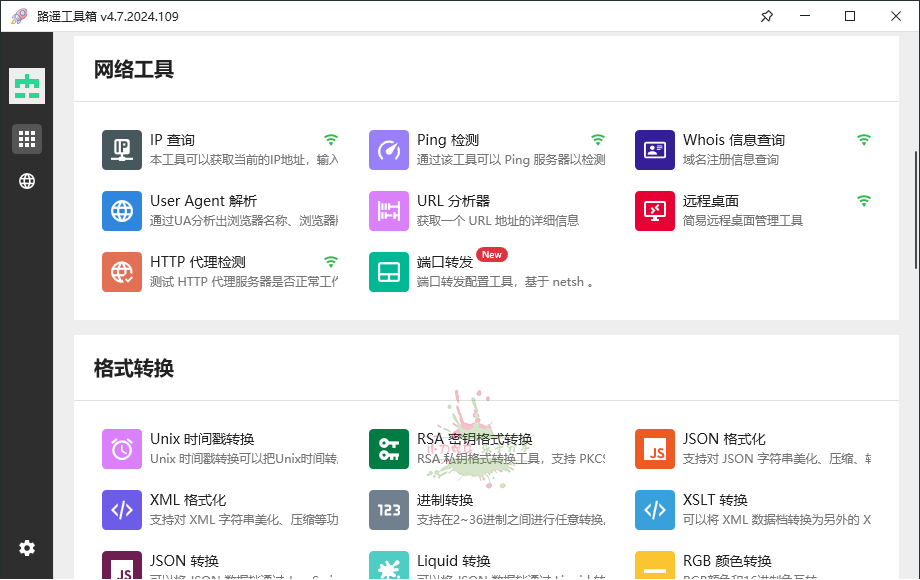Click the settings gear in the sidebar
920x580 pixels.
click(27, 548)
